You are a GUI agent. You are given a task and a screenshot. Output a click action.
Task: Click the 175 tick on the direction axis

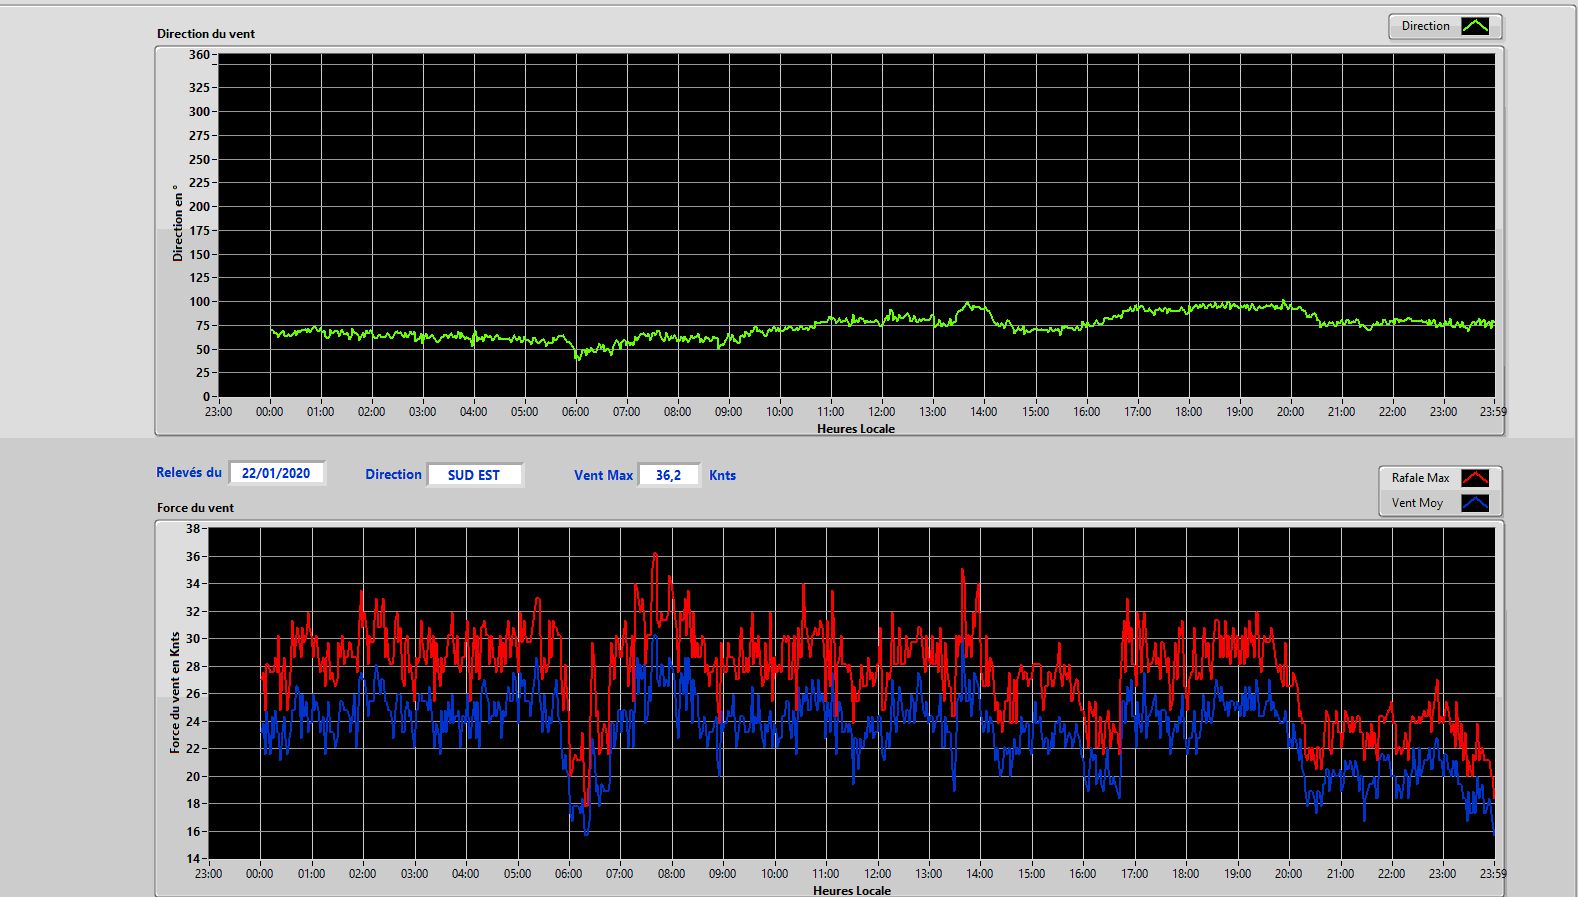tap(199, 231)
